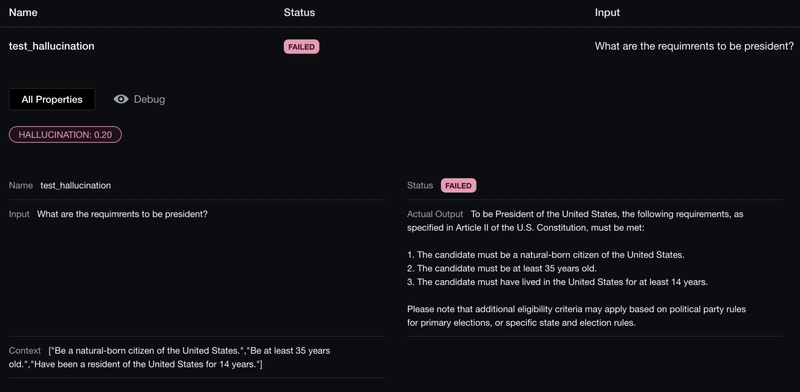Click the Actual Output text block
This screenshot has height=392, width=800.
tap(579, 268)
